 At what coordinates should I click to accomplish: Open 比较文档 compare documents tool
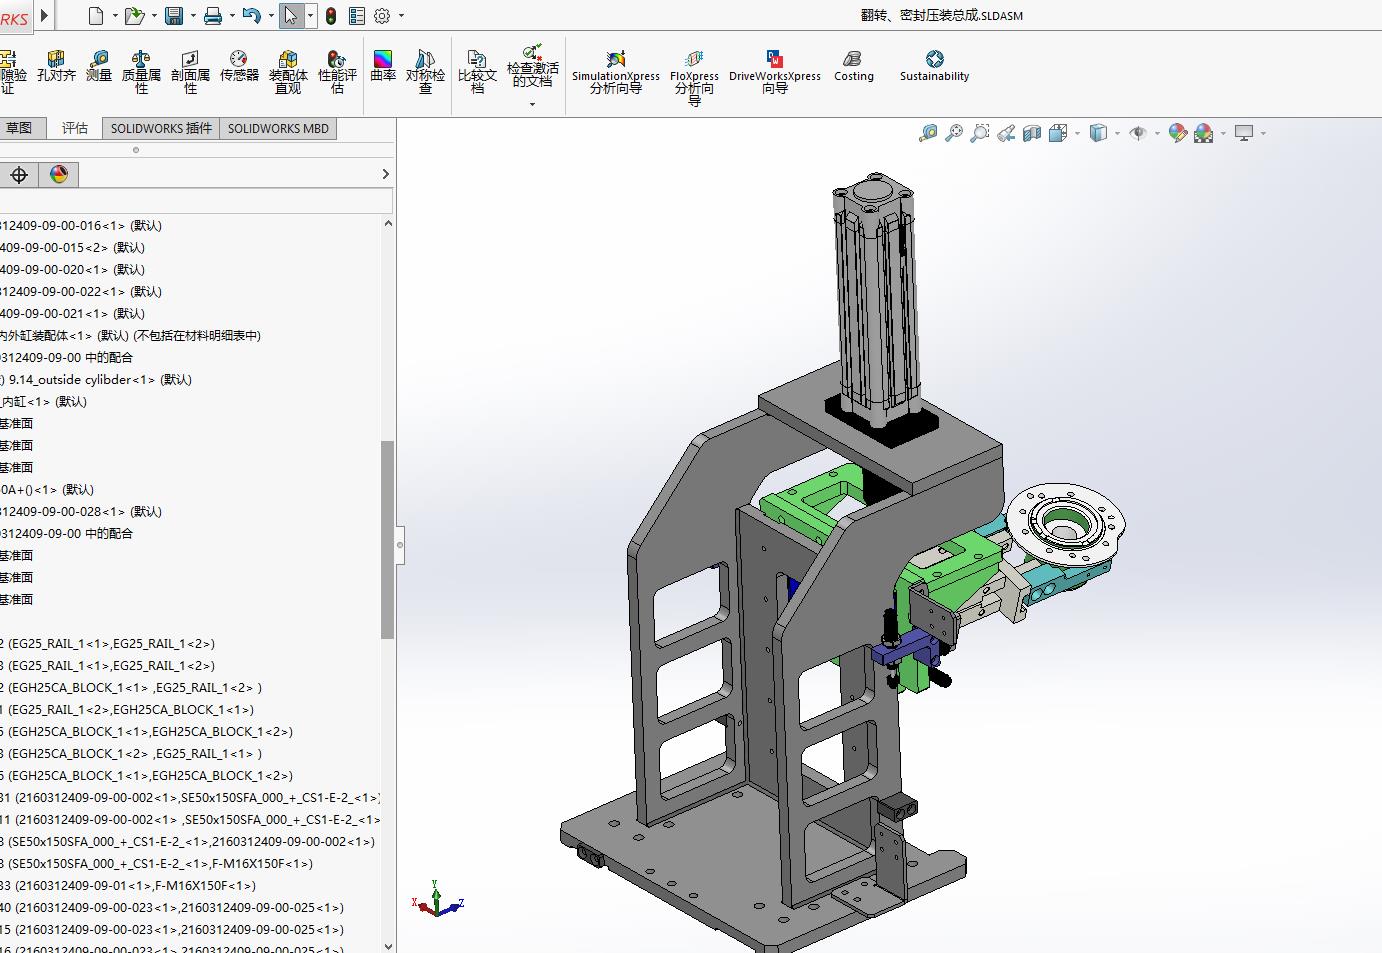477,73
